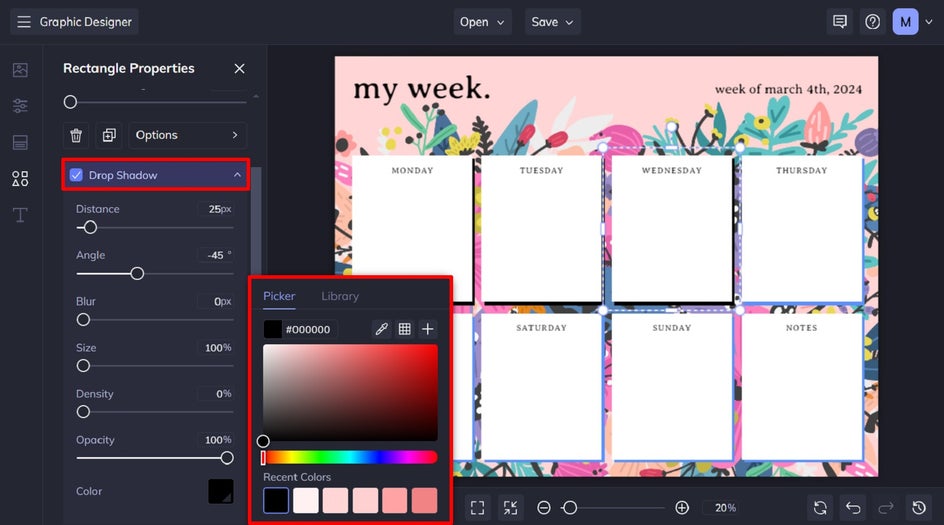Open the user profile avatar M
944x525 pixels.
click(x=905, y=22)
